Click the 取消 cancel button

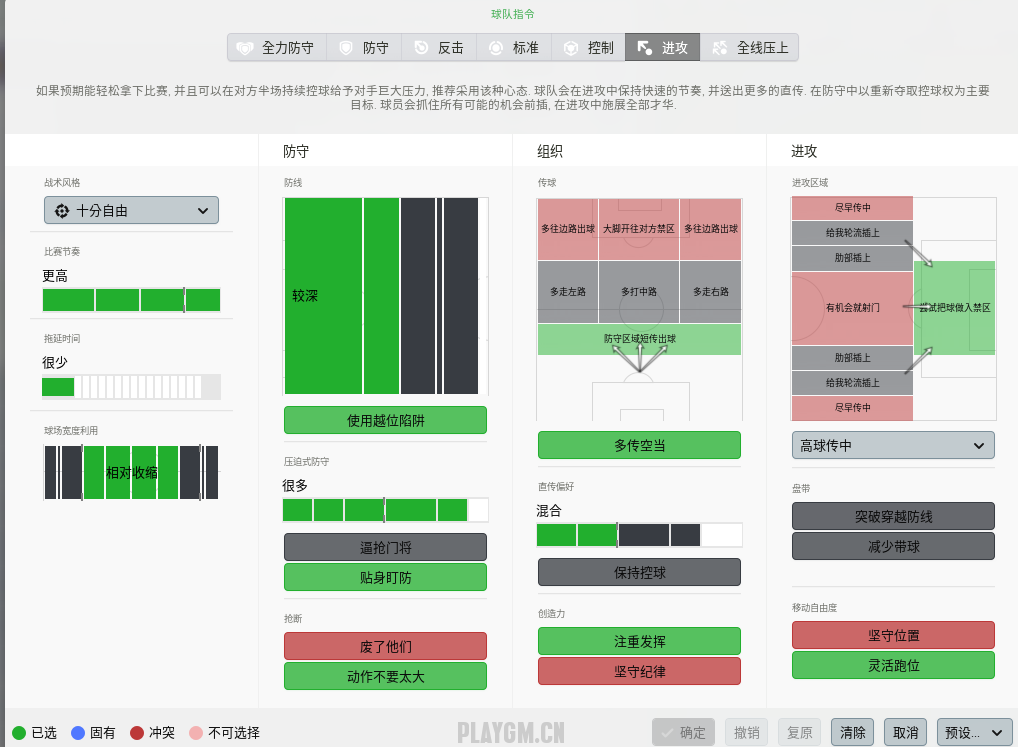905,733
